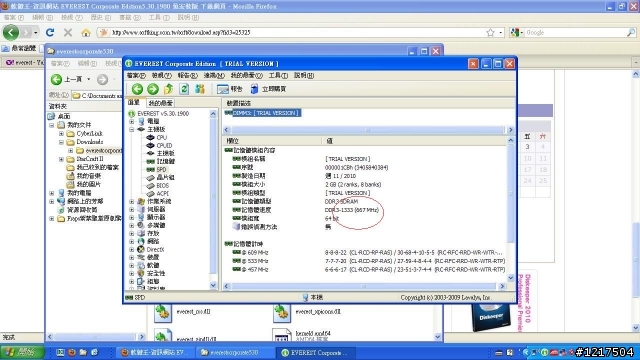Switch to 我的最愛 favorites tab in EVEREST

click(160, 103)
